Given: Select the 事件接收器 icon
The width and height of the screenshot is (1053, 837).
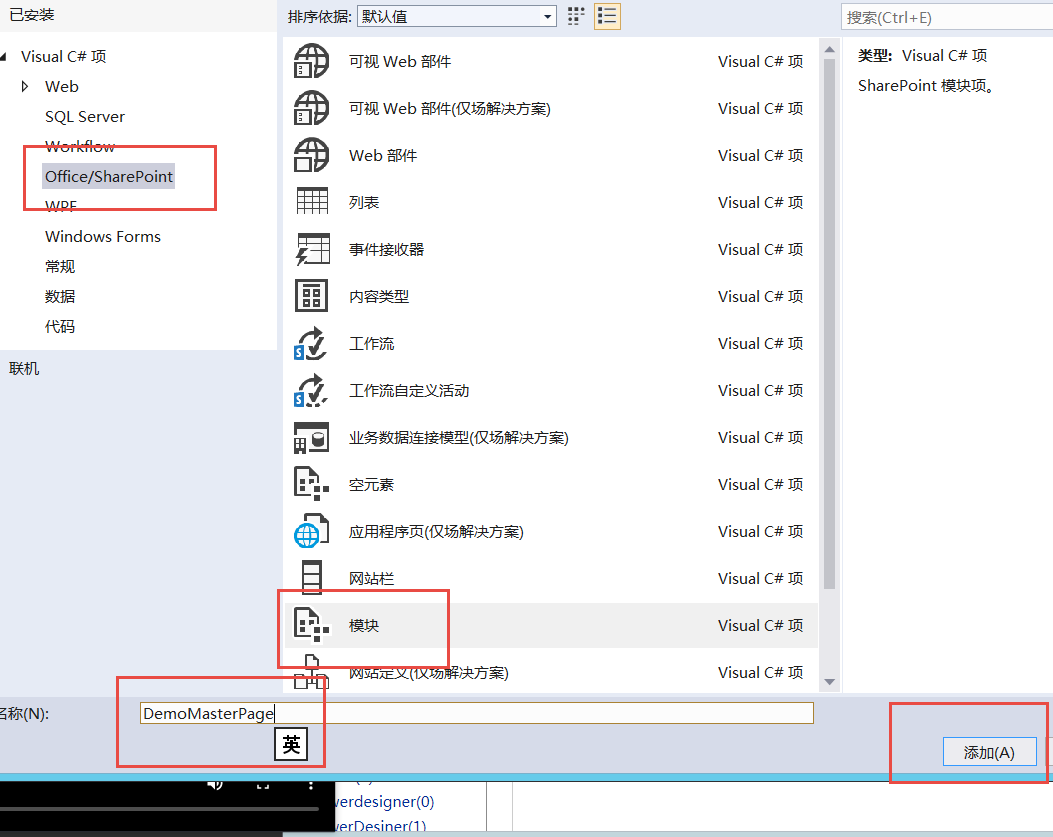Looking at the screenshot, I should pyautogui.click(x=312, y=249).
